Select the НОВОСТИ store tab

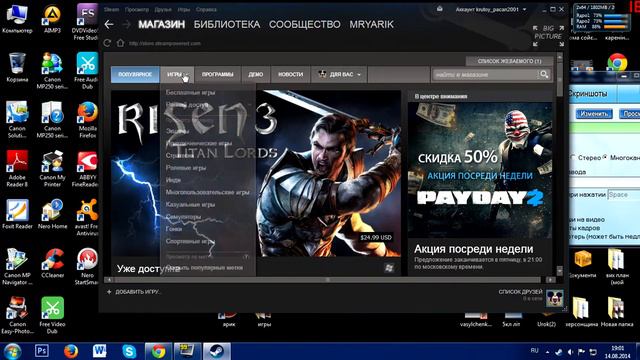(x=291, y=75)
